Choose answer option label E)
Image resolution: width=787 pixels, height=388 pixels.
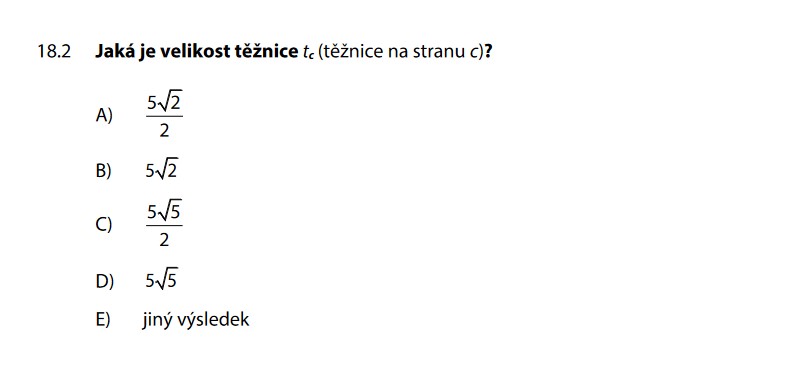pyautogui.click(x=102, y=320)
